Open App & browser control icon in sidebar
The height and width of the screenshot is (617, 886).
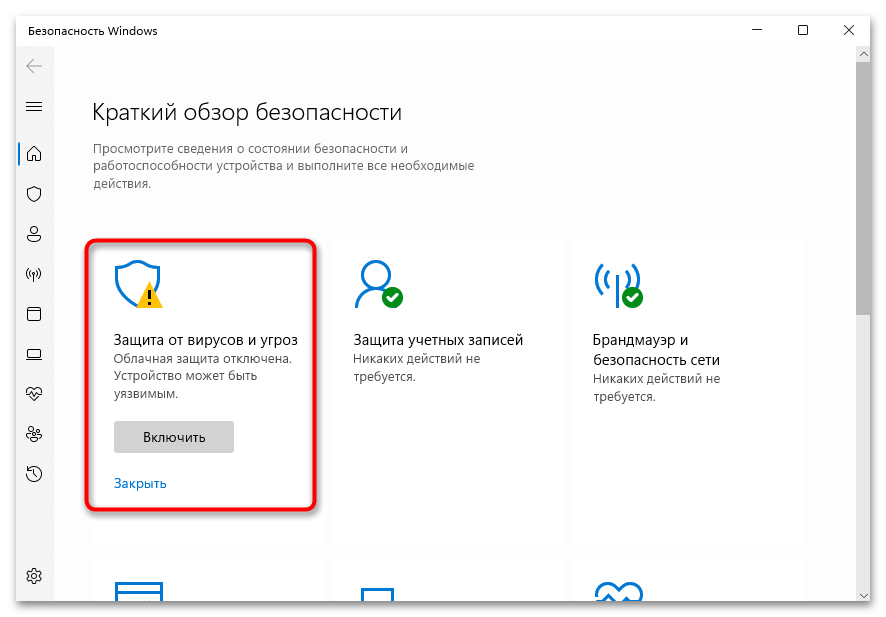34,314
